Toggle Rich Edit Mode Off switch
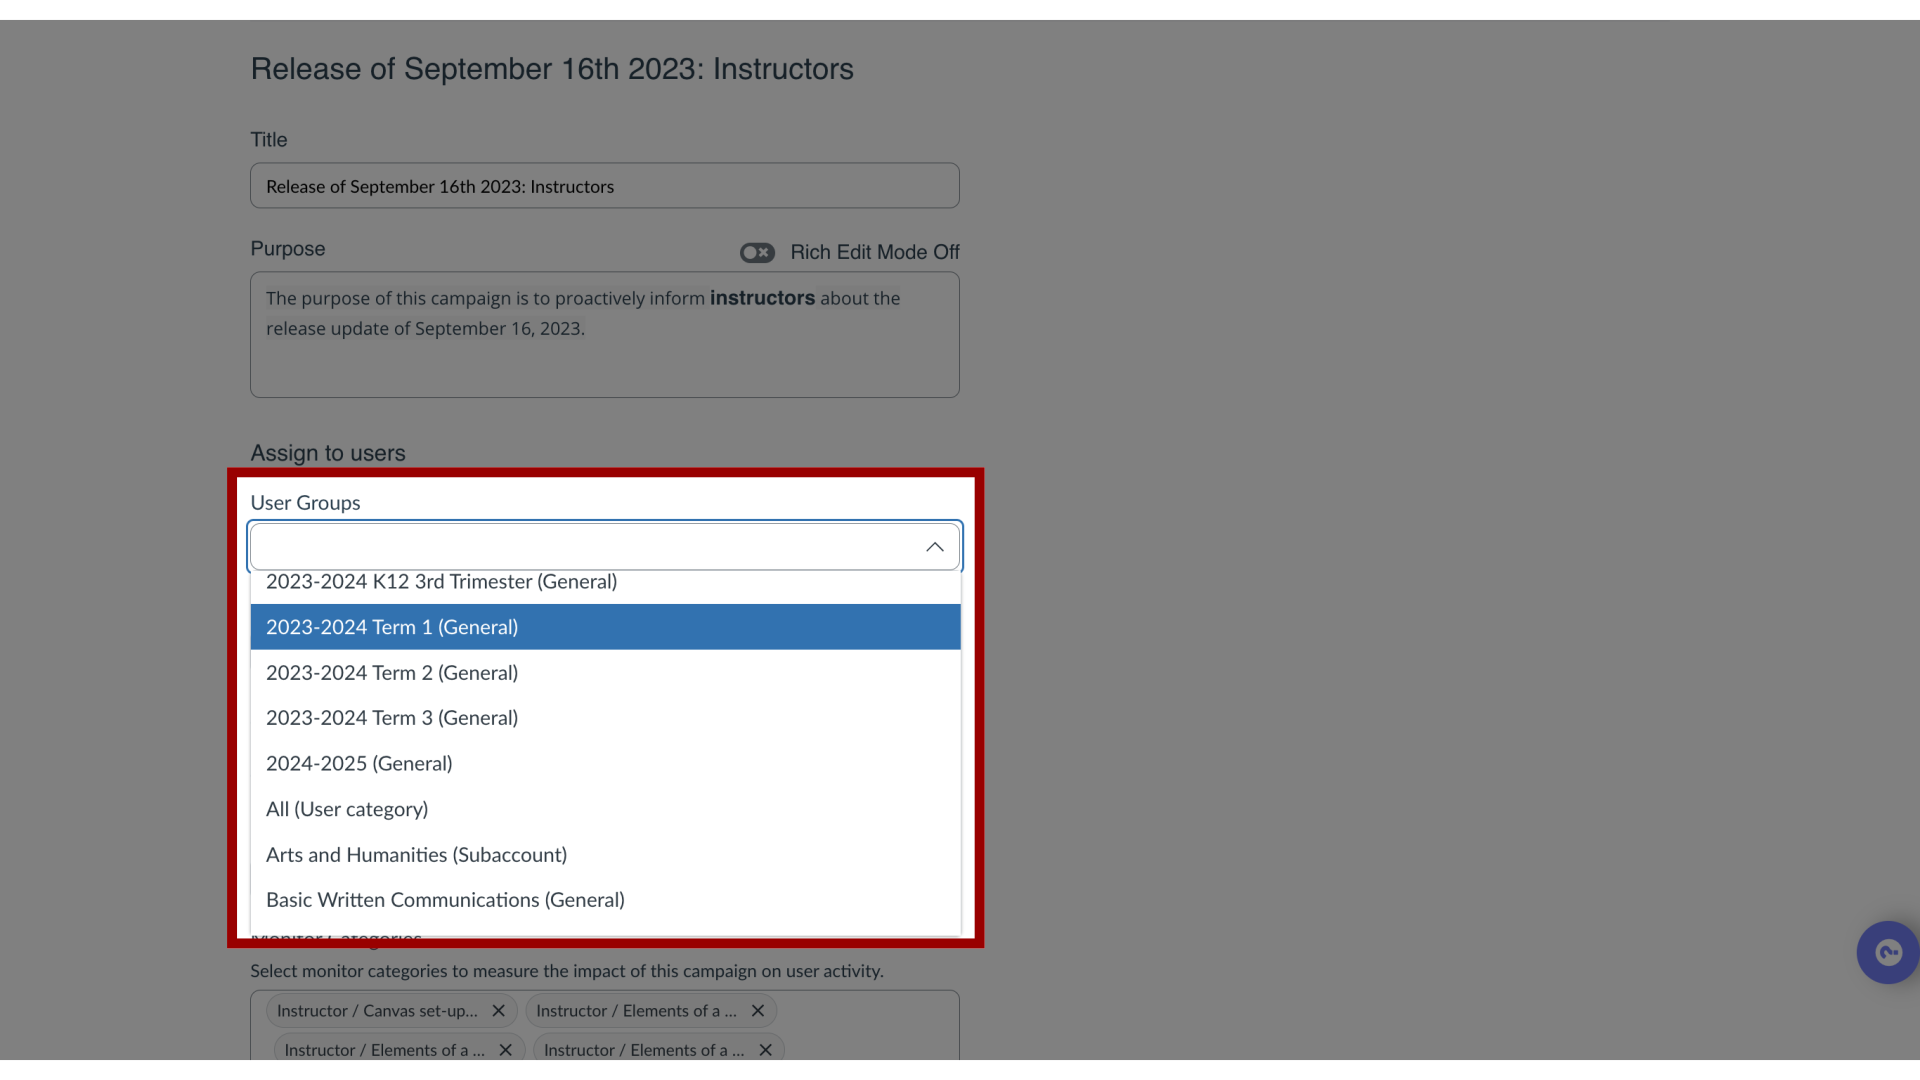The image size is (1920, 1080). point(757,252)
